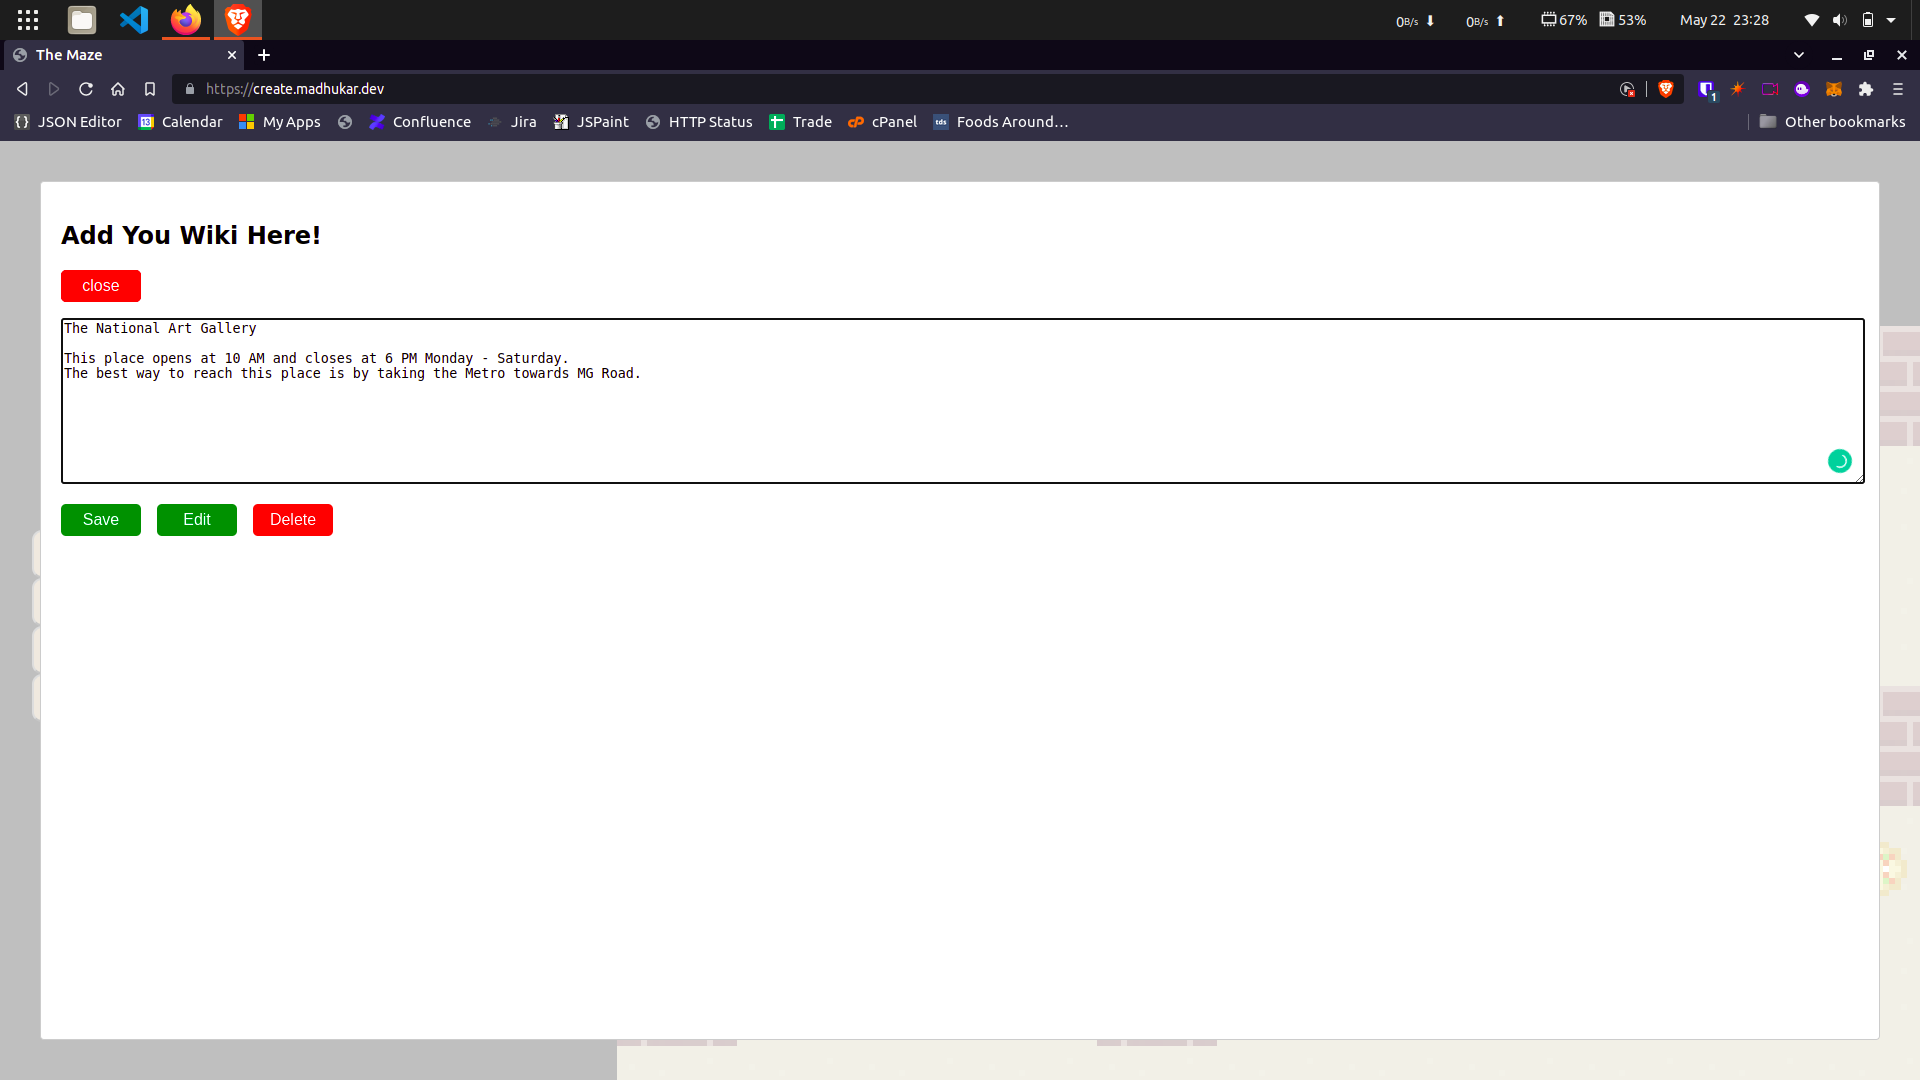
Task: Click the heading Add You Wiki Here!
Action: [191, 235]
